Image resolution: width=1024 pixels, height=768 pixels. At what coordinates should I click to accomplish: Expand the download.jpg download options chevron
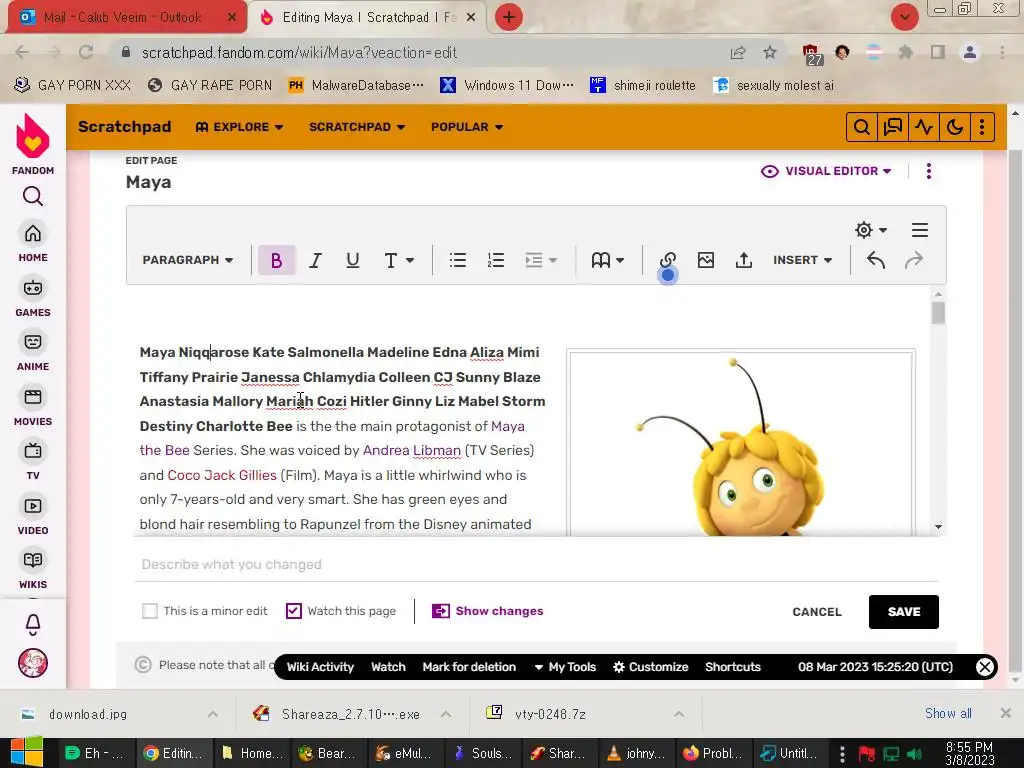(213, 714)
